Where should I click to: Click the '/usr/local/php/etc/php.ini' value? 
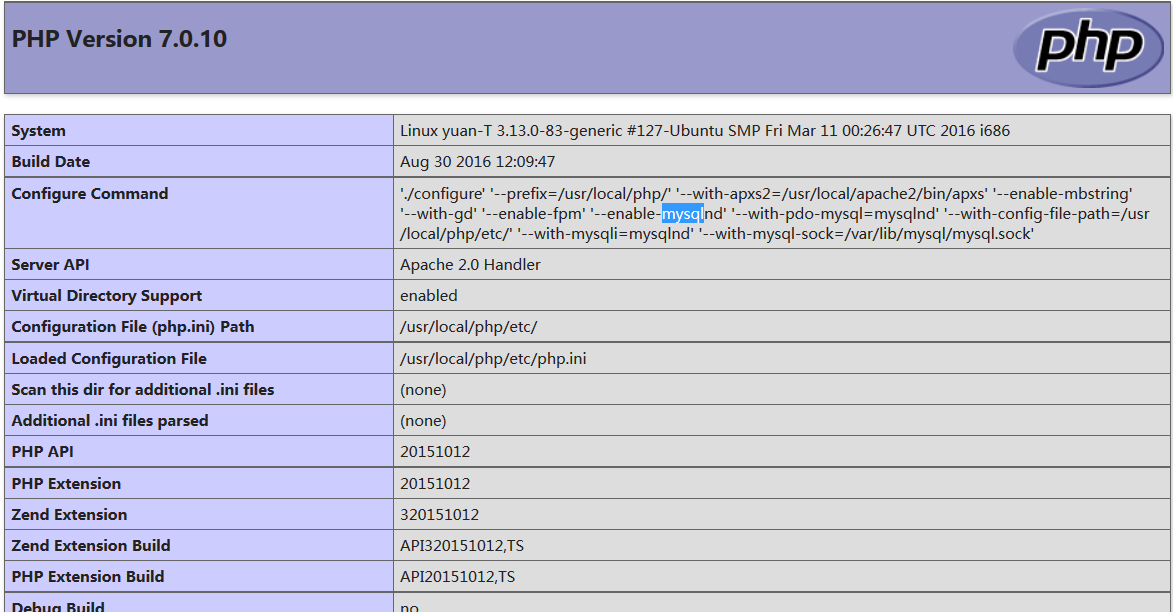pos(493,358)
